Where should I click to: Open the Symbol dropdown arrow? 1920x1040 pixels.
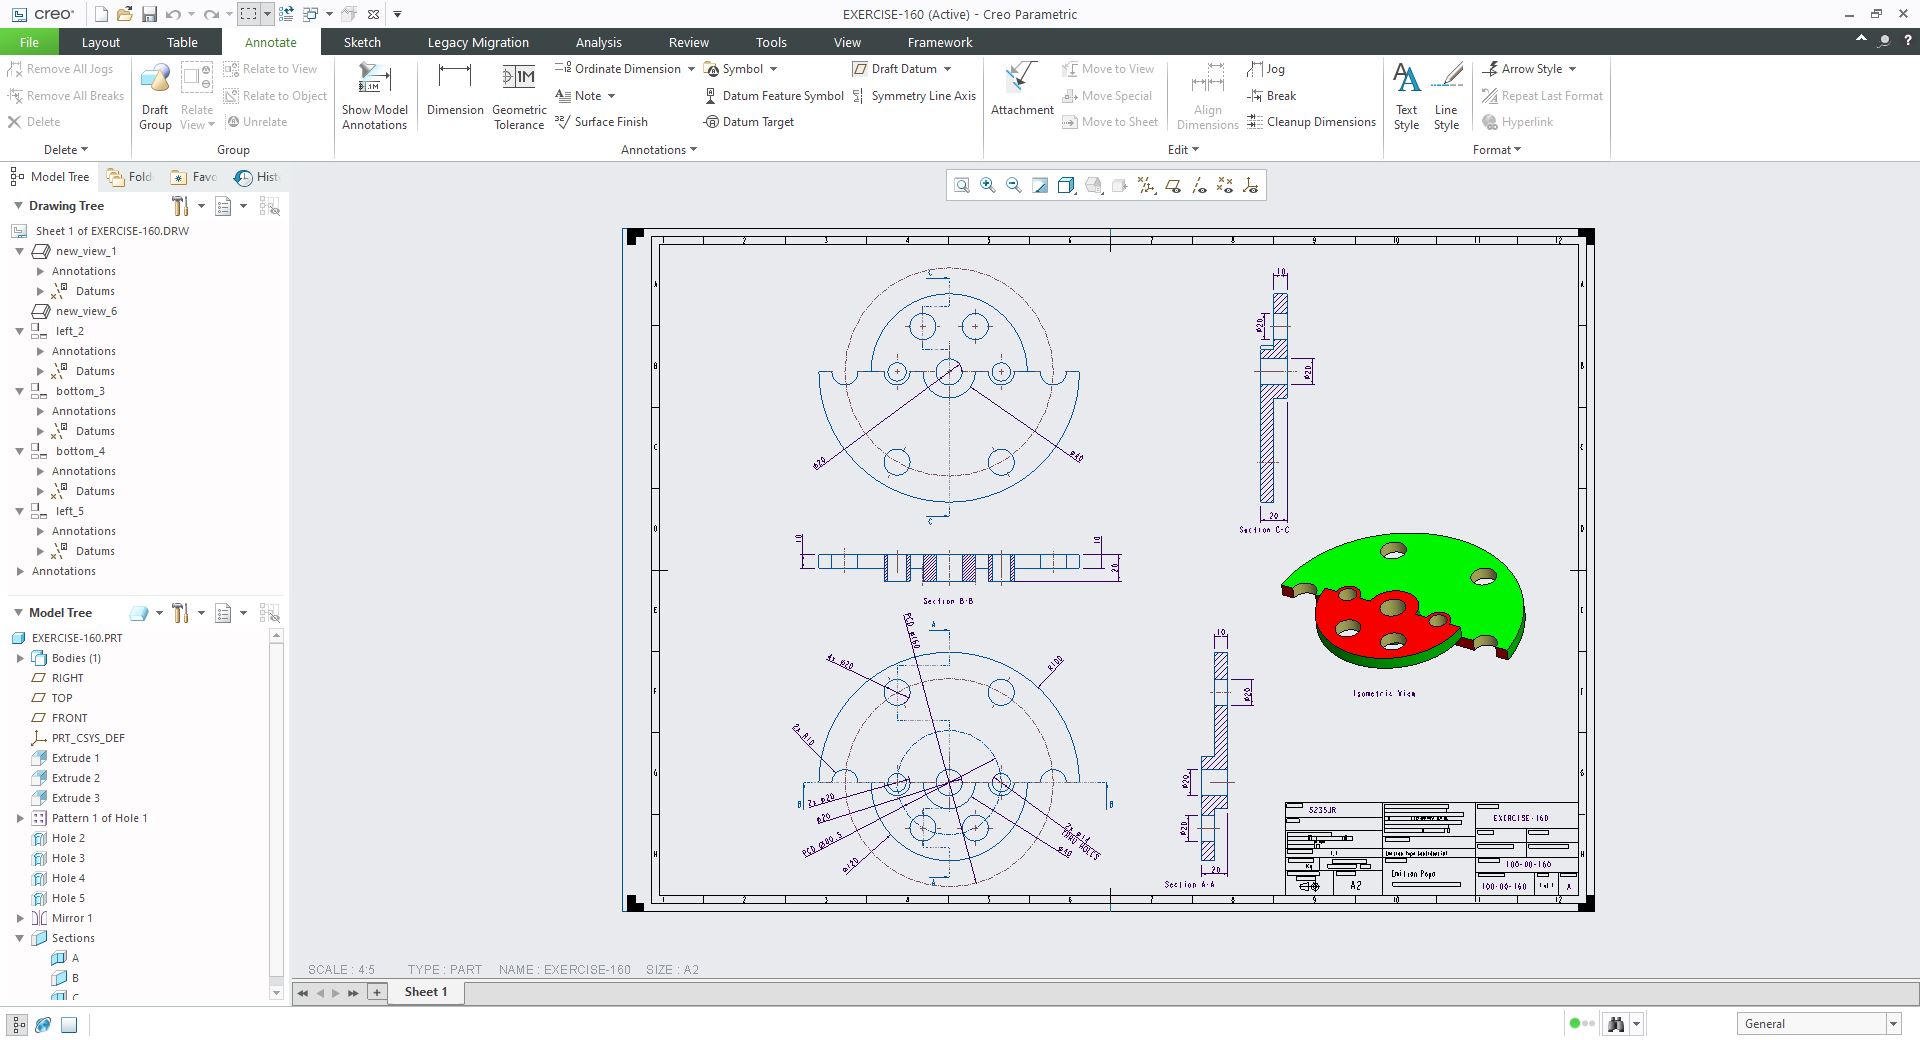[x=773, y=69]
